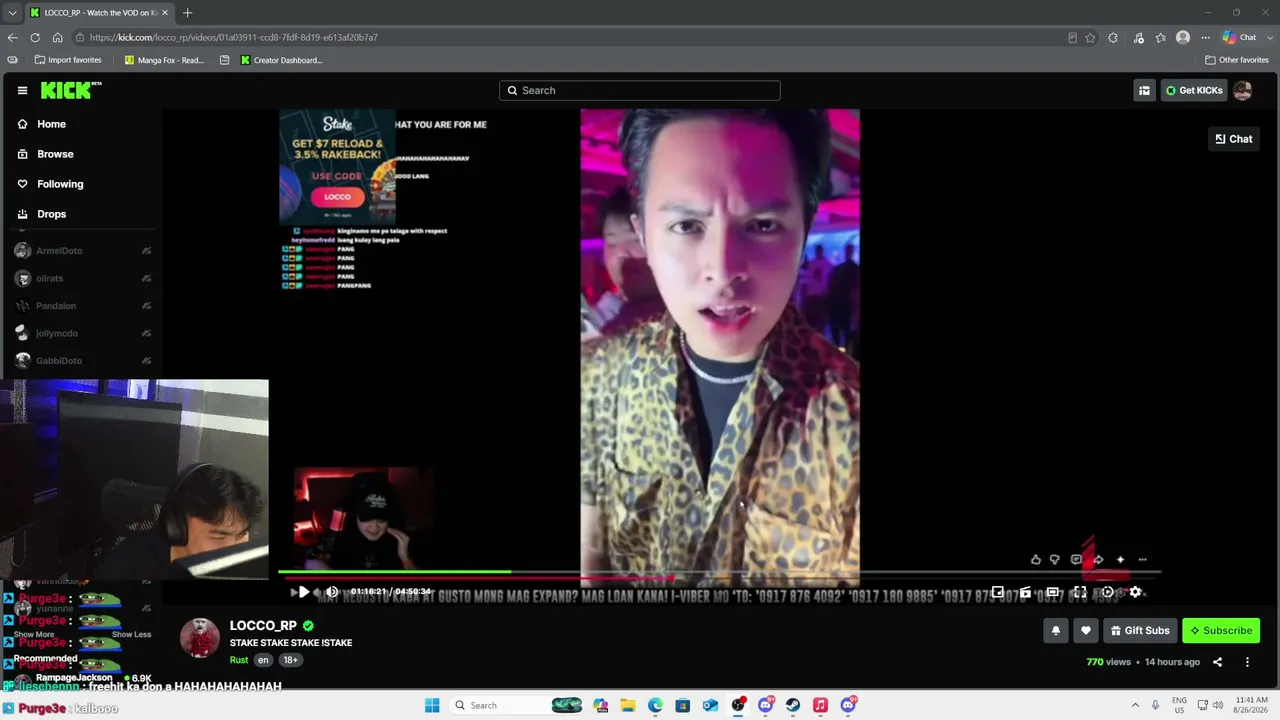The height and width of the screenshot is (720, 1280).
Task: Open ArmelDoto channel in sidebar
Action: point(82,251)
